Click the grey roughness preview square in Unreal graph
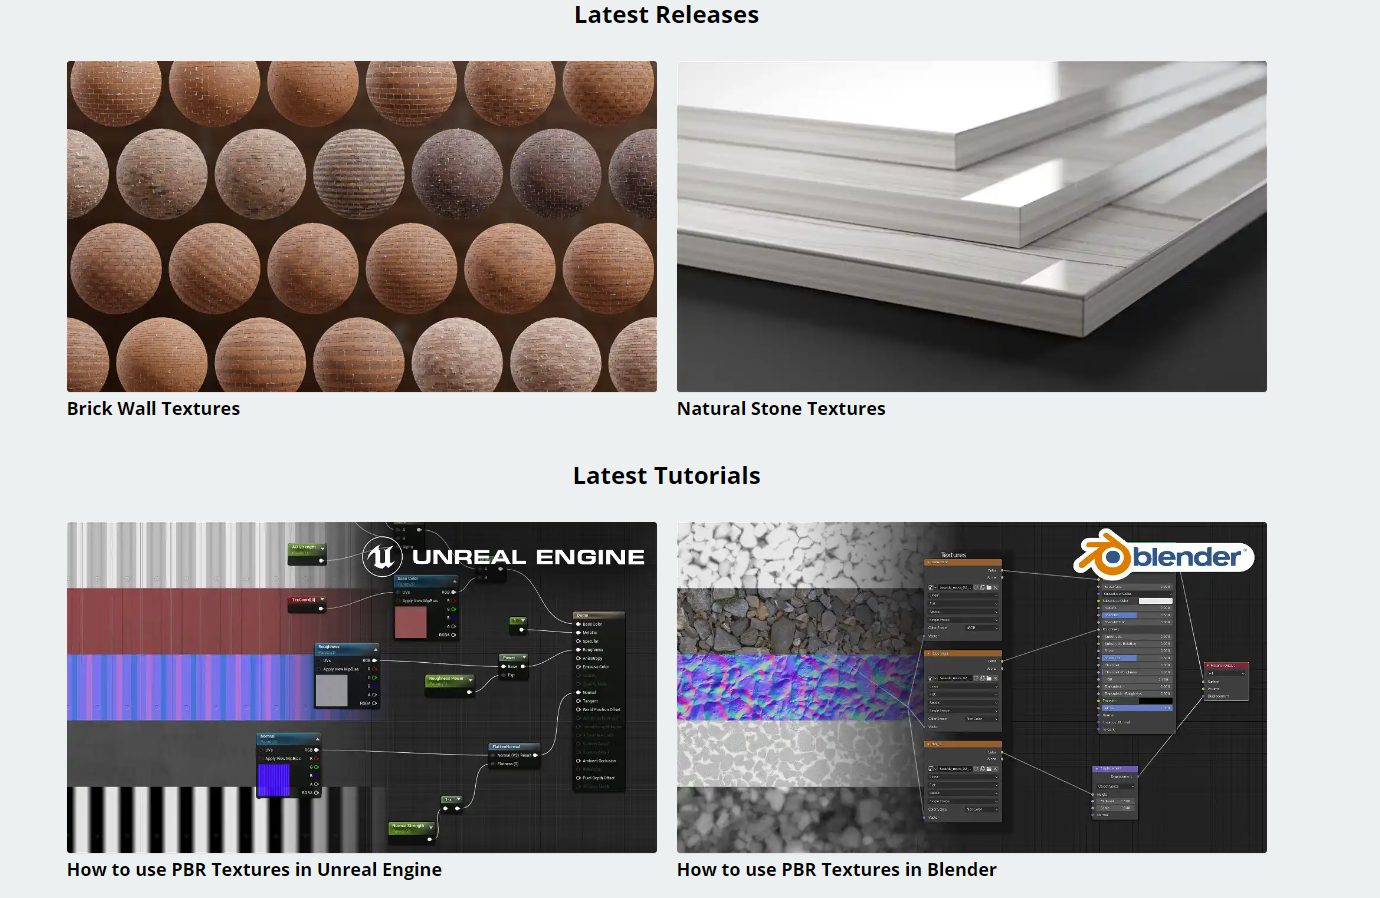Viewport: 1380px width, 898px height. [x=331, y=690]
